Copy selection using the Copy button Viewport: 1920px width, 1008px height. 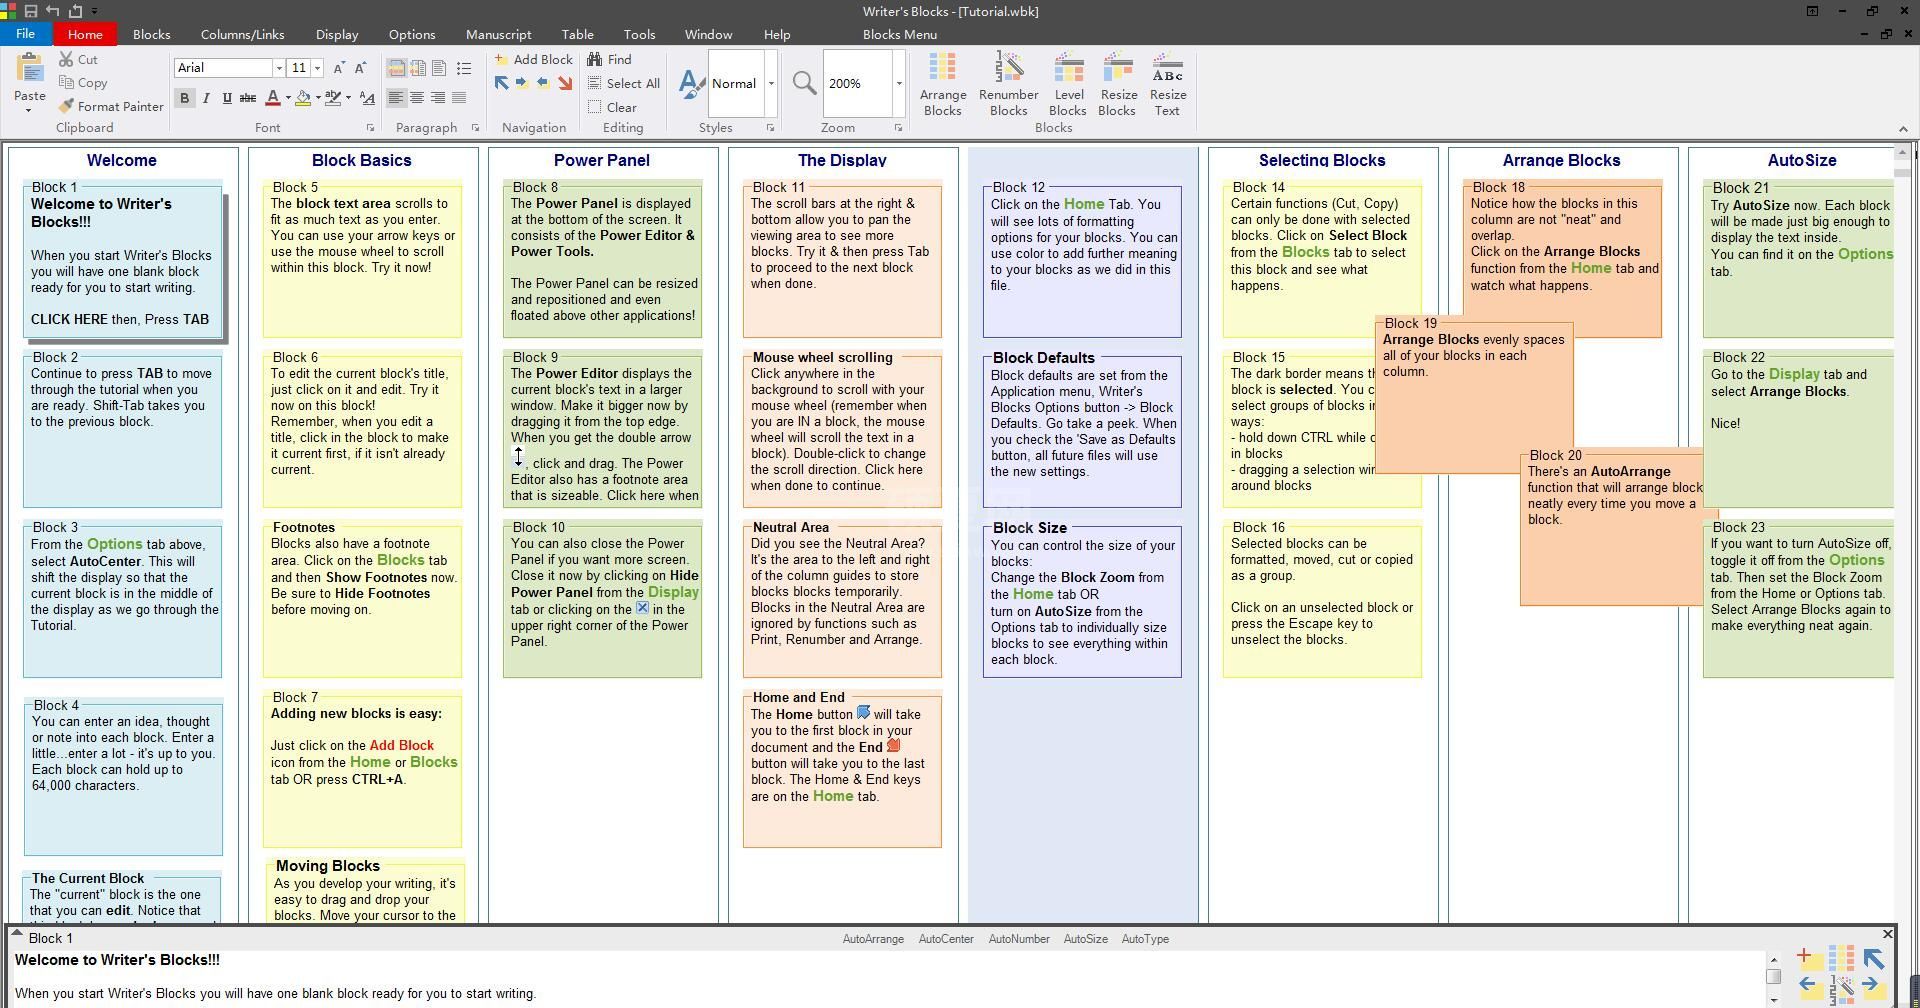[83, 83]
